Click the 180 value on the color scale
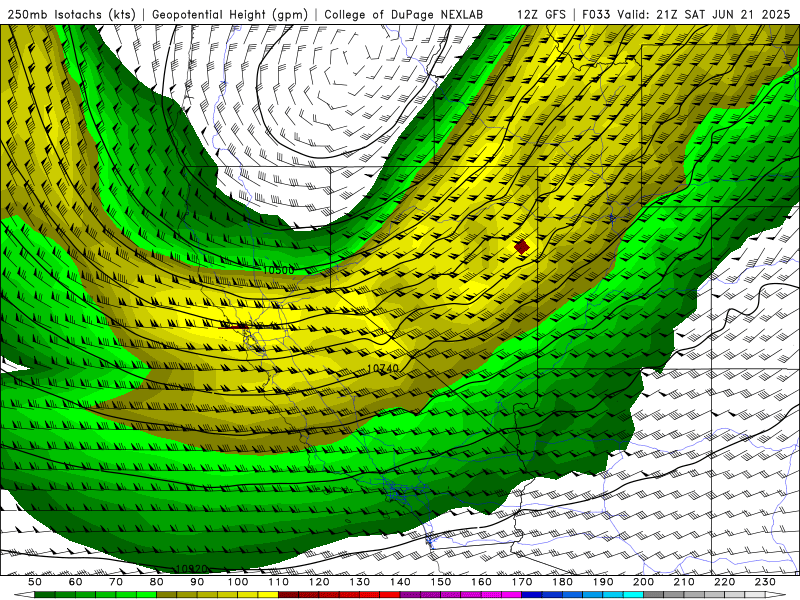Viewport: 800px width, 600px height. tap(562, 582)
